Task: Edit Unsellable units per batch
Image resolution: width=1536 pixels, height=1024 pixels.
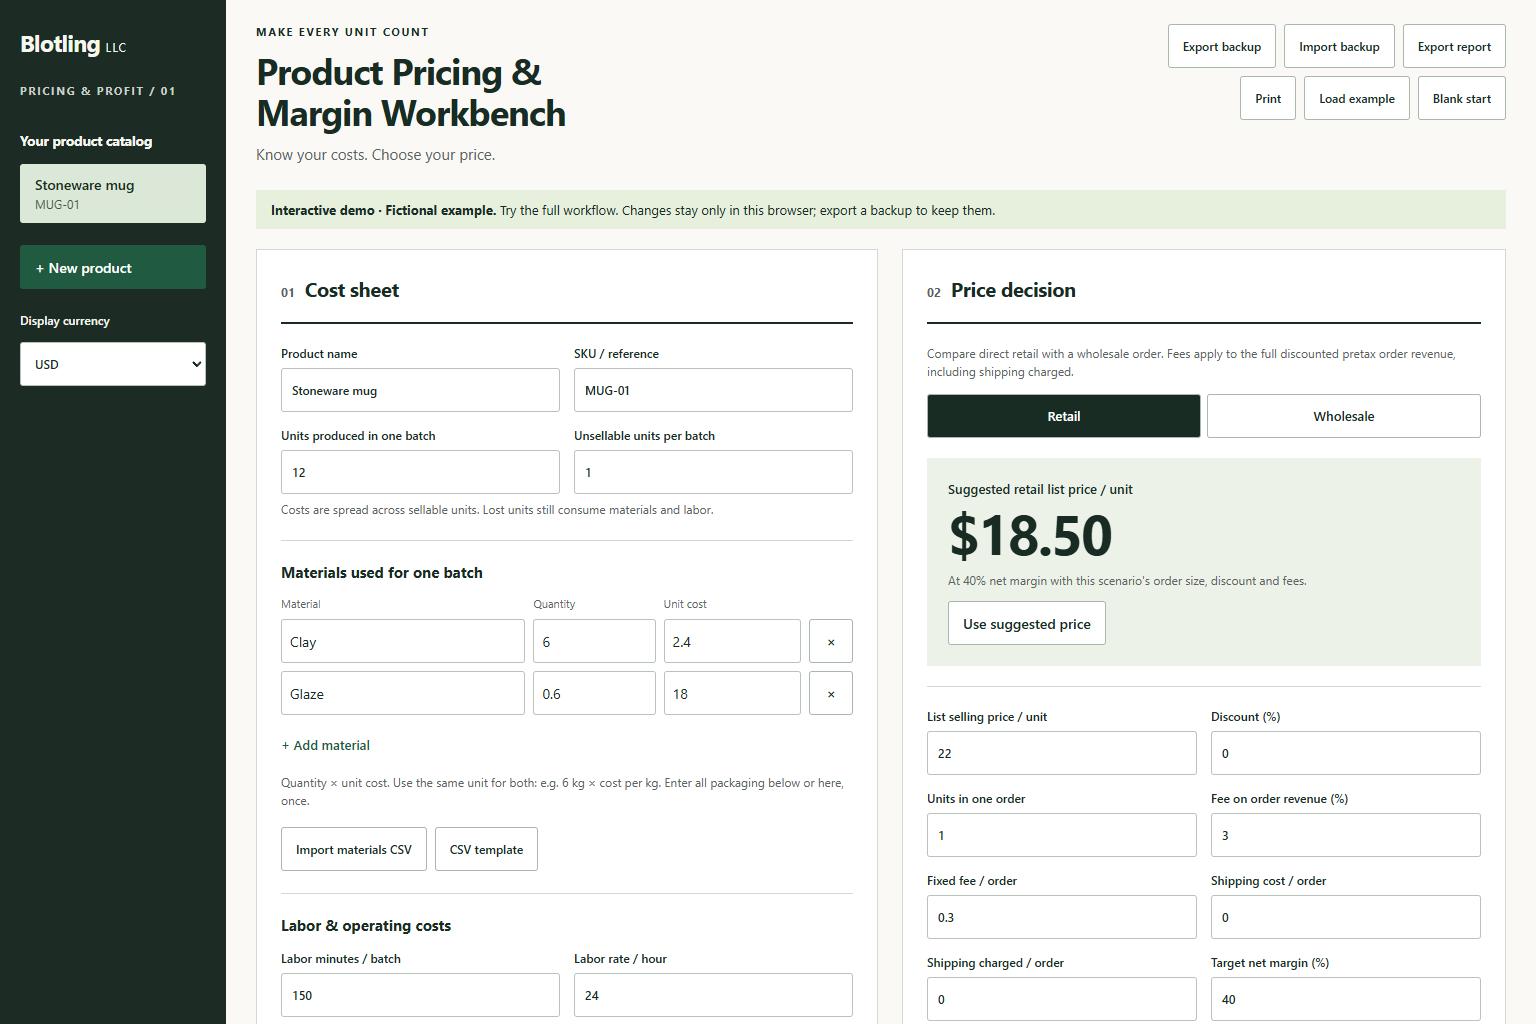Action: pyautogui.click(x=713, y=472)
